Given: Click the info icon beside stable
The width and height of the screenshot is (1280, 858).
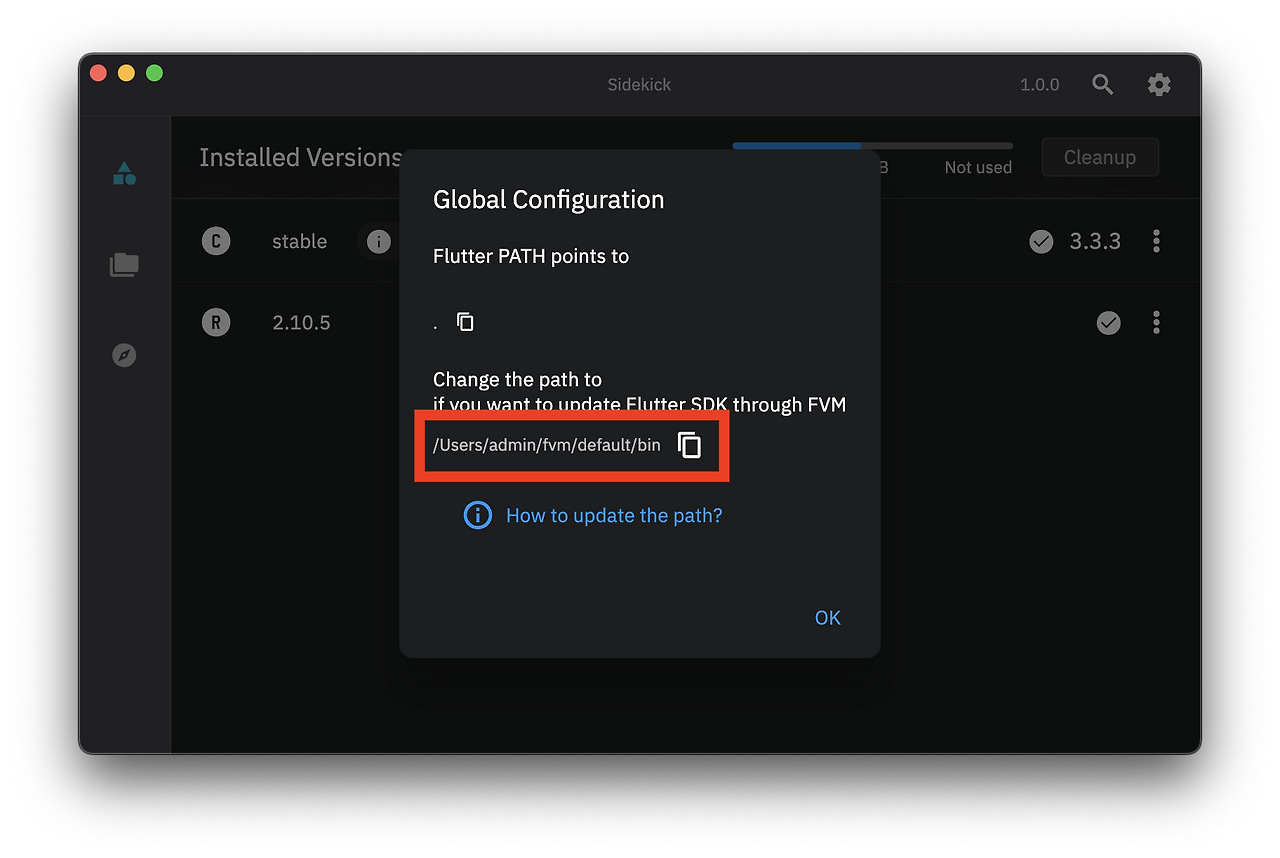Looking at the screenshot, I should (x=378, y=241).
